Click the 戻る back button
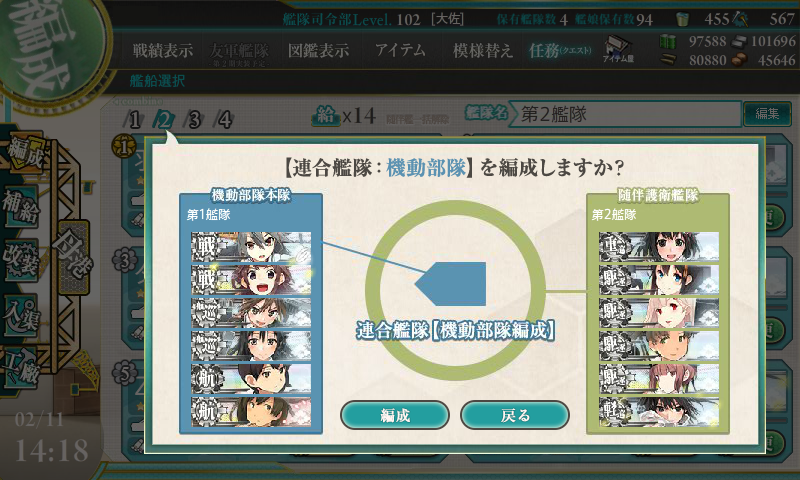Image resolution: width=800 pixels, height=480 pixels. (514, 415)
